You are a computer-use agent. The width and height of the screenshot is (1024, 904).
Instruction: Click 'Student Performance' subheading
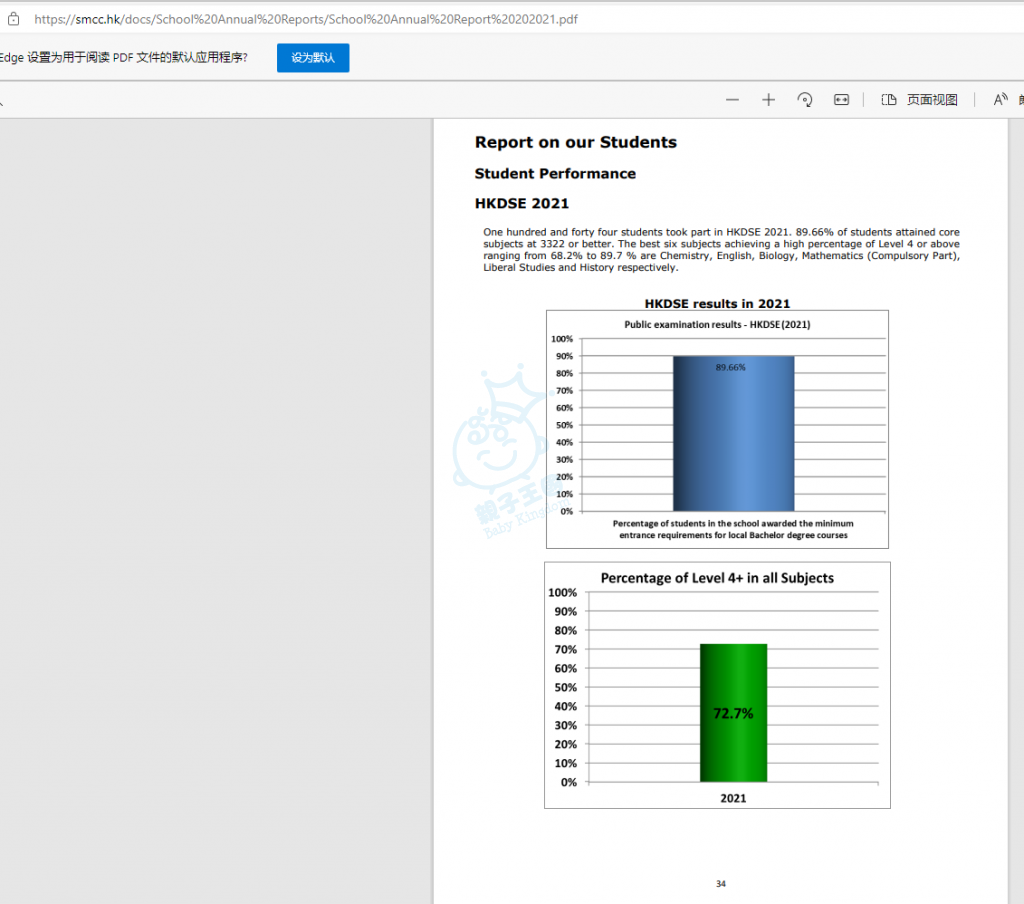(555, 174)
